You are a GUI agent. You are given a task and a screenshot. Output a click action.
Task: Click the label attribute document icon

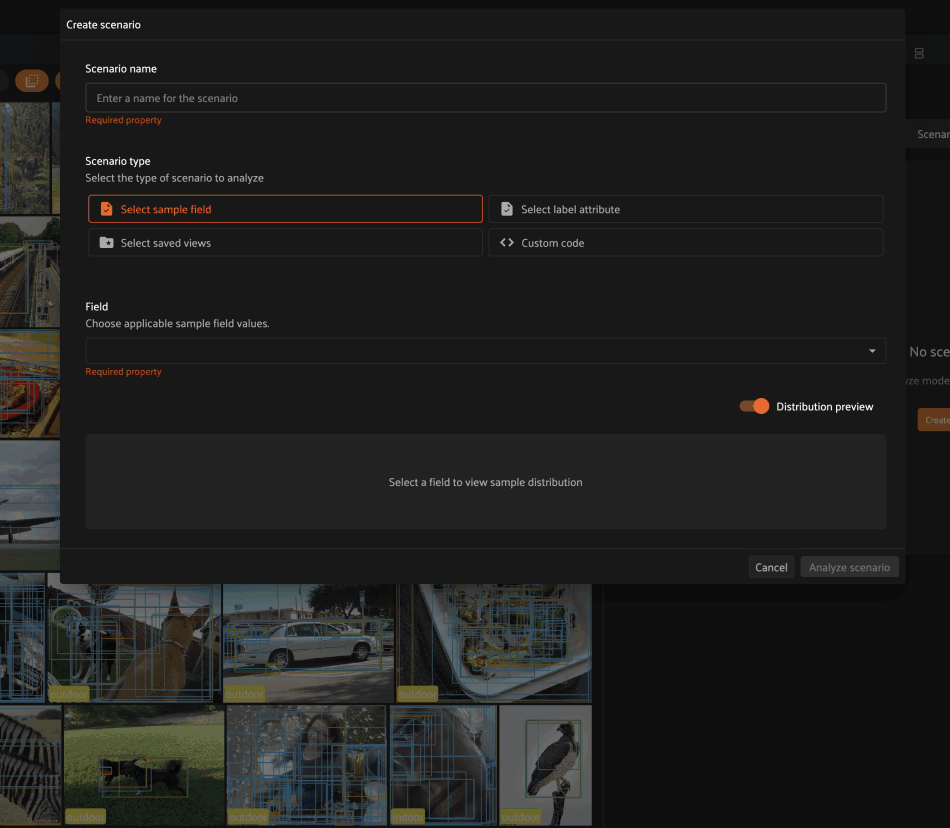[x=507, y=209]
